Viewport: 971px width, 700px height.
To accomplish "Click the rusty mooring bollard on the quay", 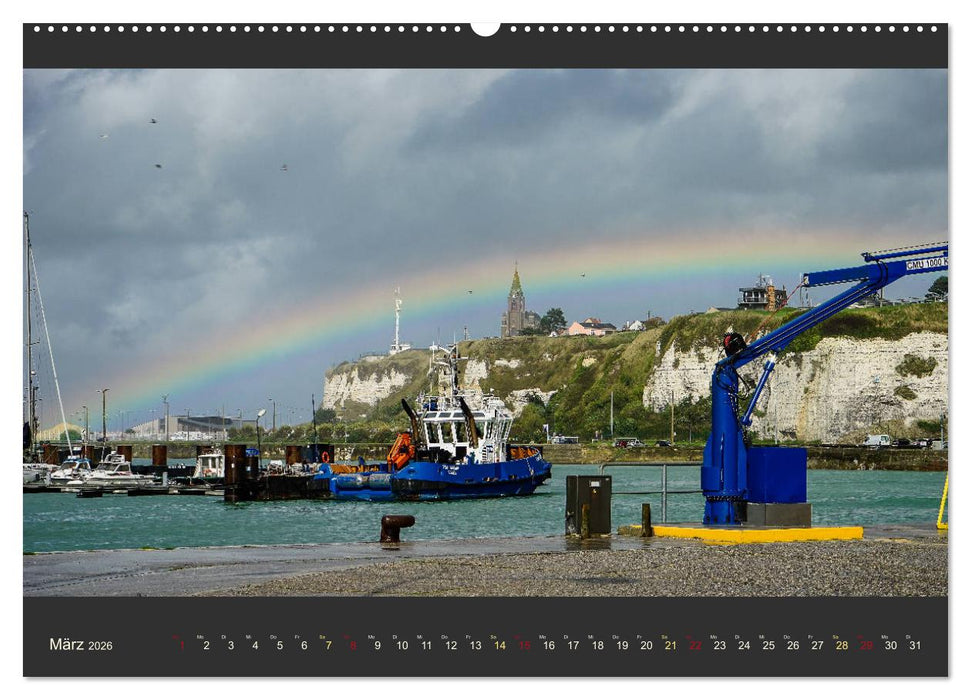I will coord(395,527).
